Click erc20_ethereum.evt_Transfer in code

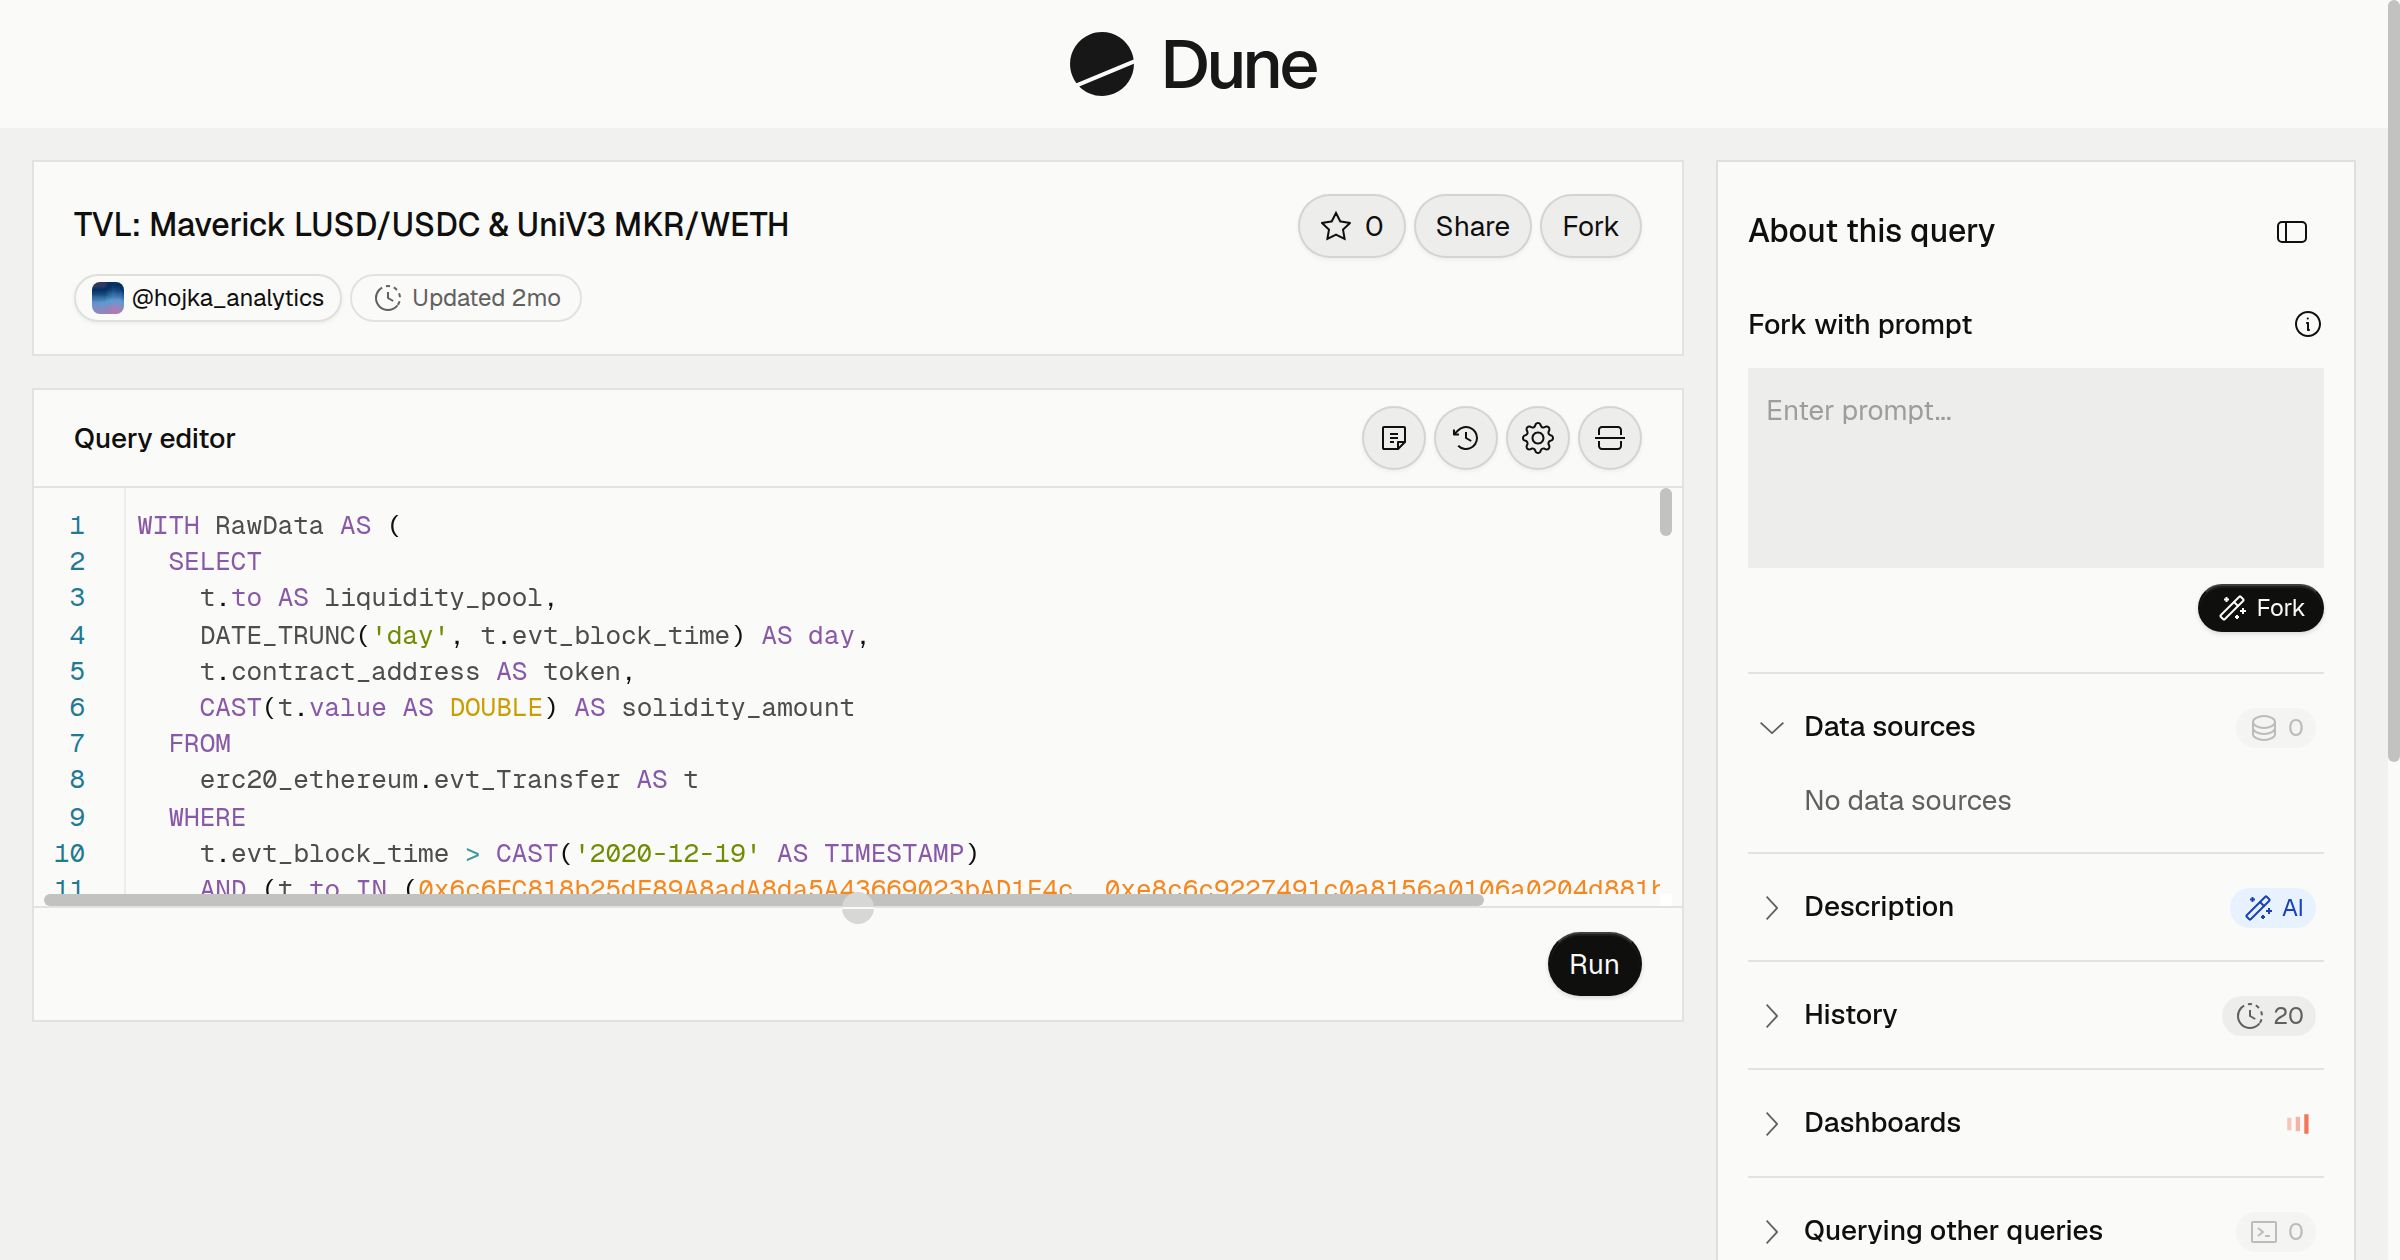tap(410, 780)
